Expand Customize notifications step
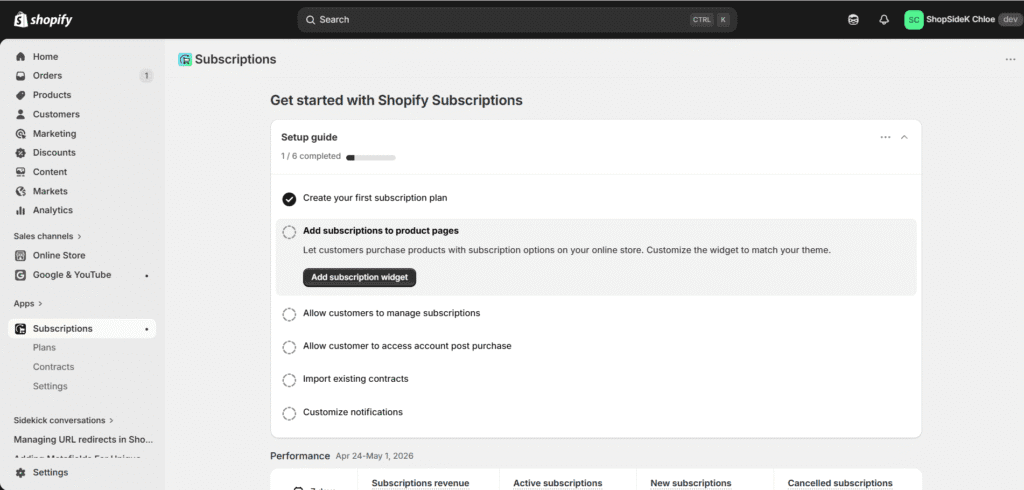This screenshot has height=490, width=1024. 353,412
